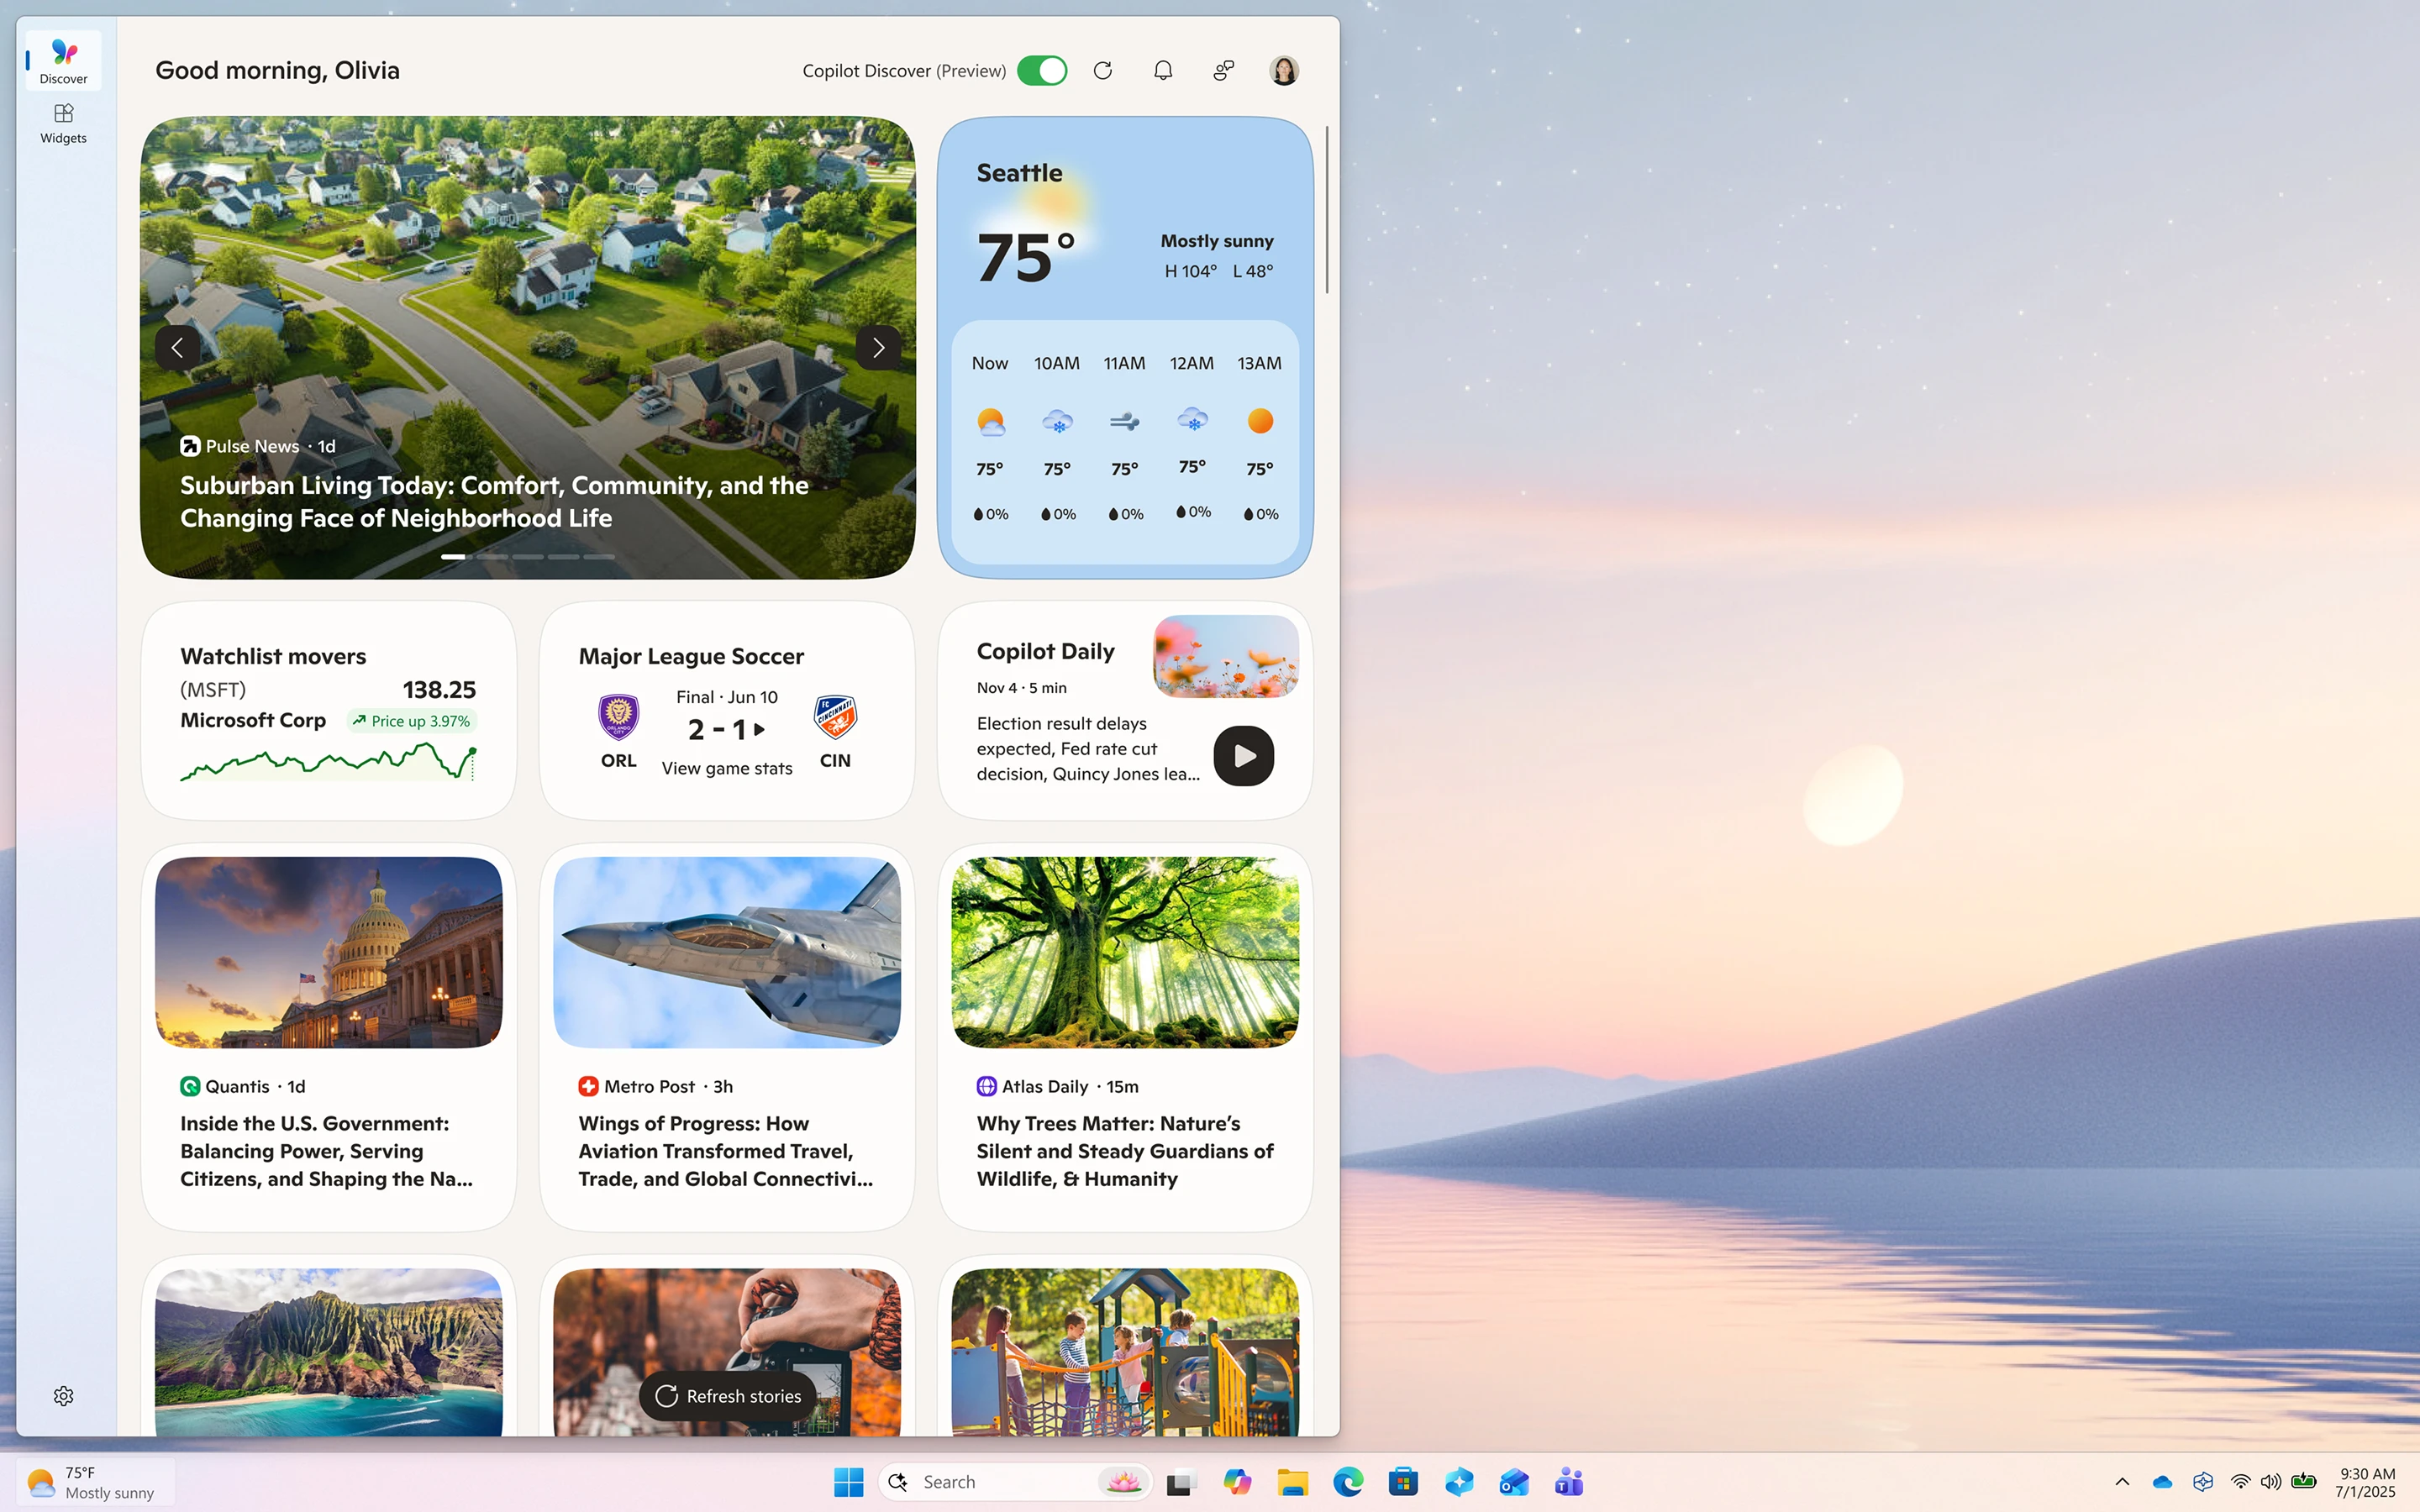Go to previous carousel story arrow
This screenshot has width=2420, height=1512.
click(177, 348)
